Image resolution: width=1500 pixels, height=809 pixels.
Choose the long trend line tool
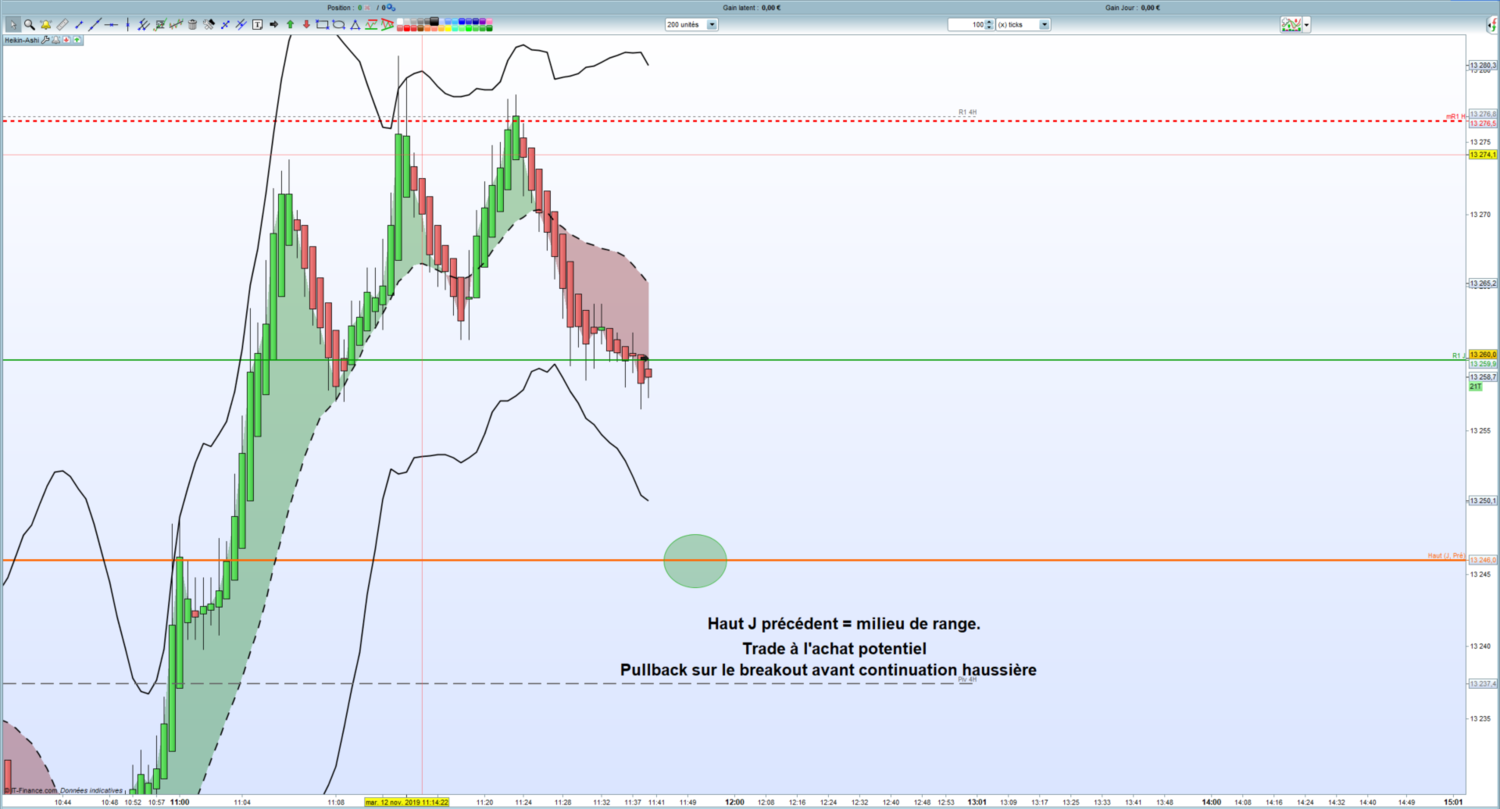[95, 24]
